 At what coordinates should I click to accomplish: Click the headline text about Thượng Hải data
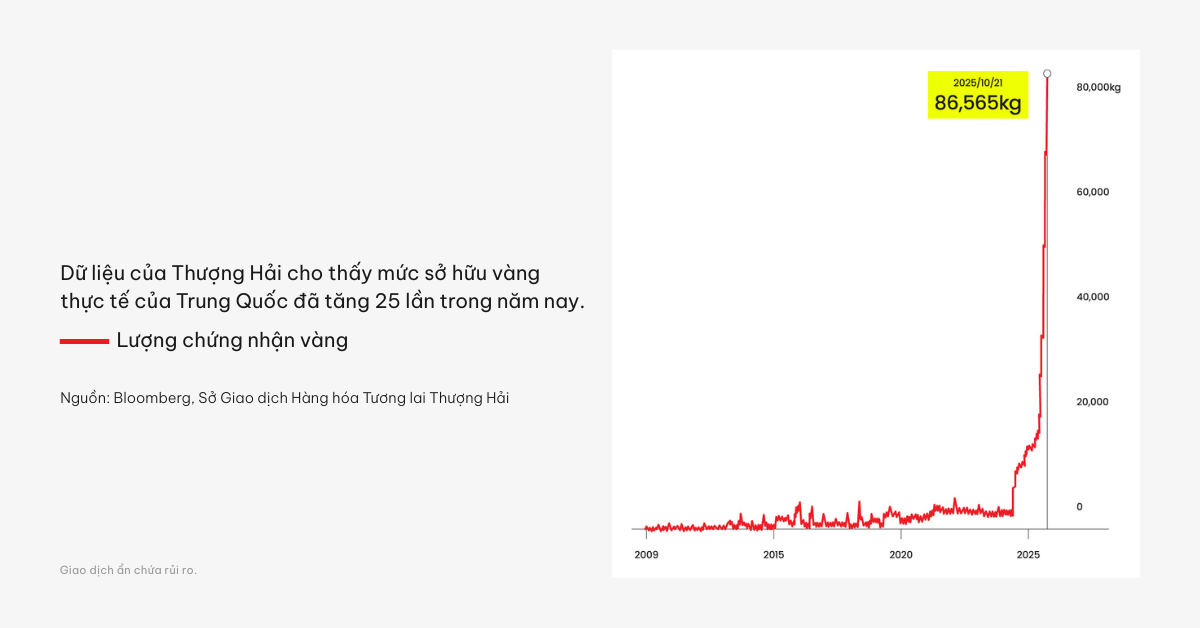tap(322, 287)
